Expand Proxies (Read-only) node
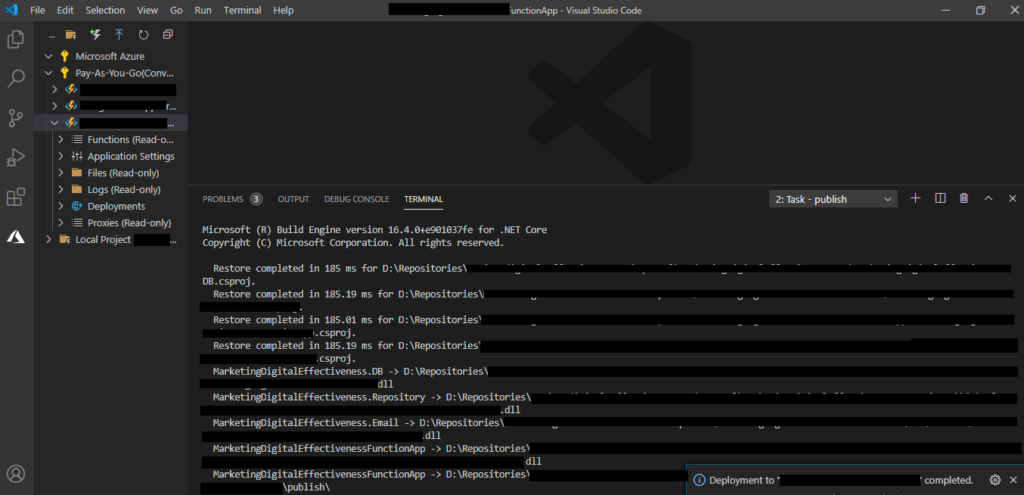Image resolution: width=1024 pixels, height=495 pixels. click(61, 223)
